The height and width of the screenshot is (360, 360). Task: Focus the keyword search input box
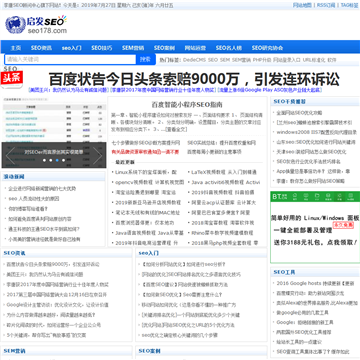pos(70,59)
